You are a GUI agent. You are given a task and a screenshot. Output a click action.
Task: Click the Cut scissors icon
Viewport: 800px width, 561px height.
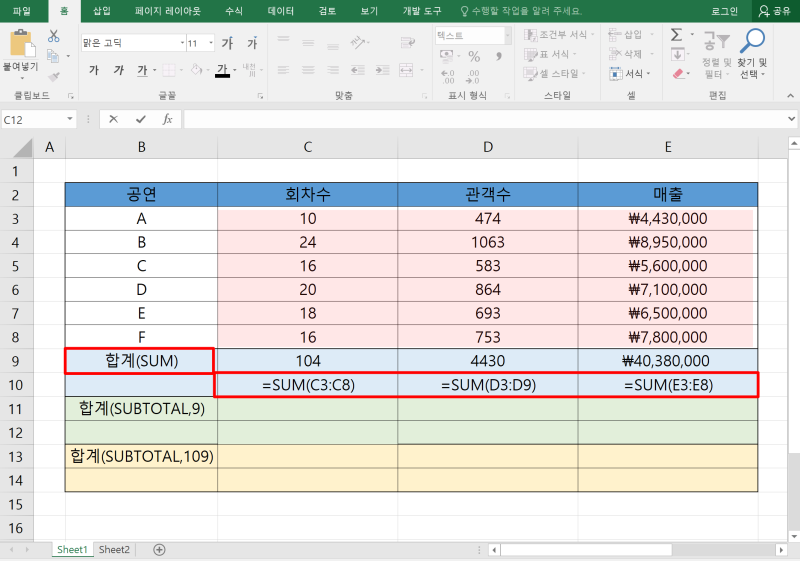54,36
